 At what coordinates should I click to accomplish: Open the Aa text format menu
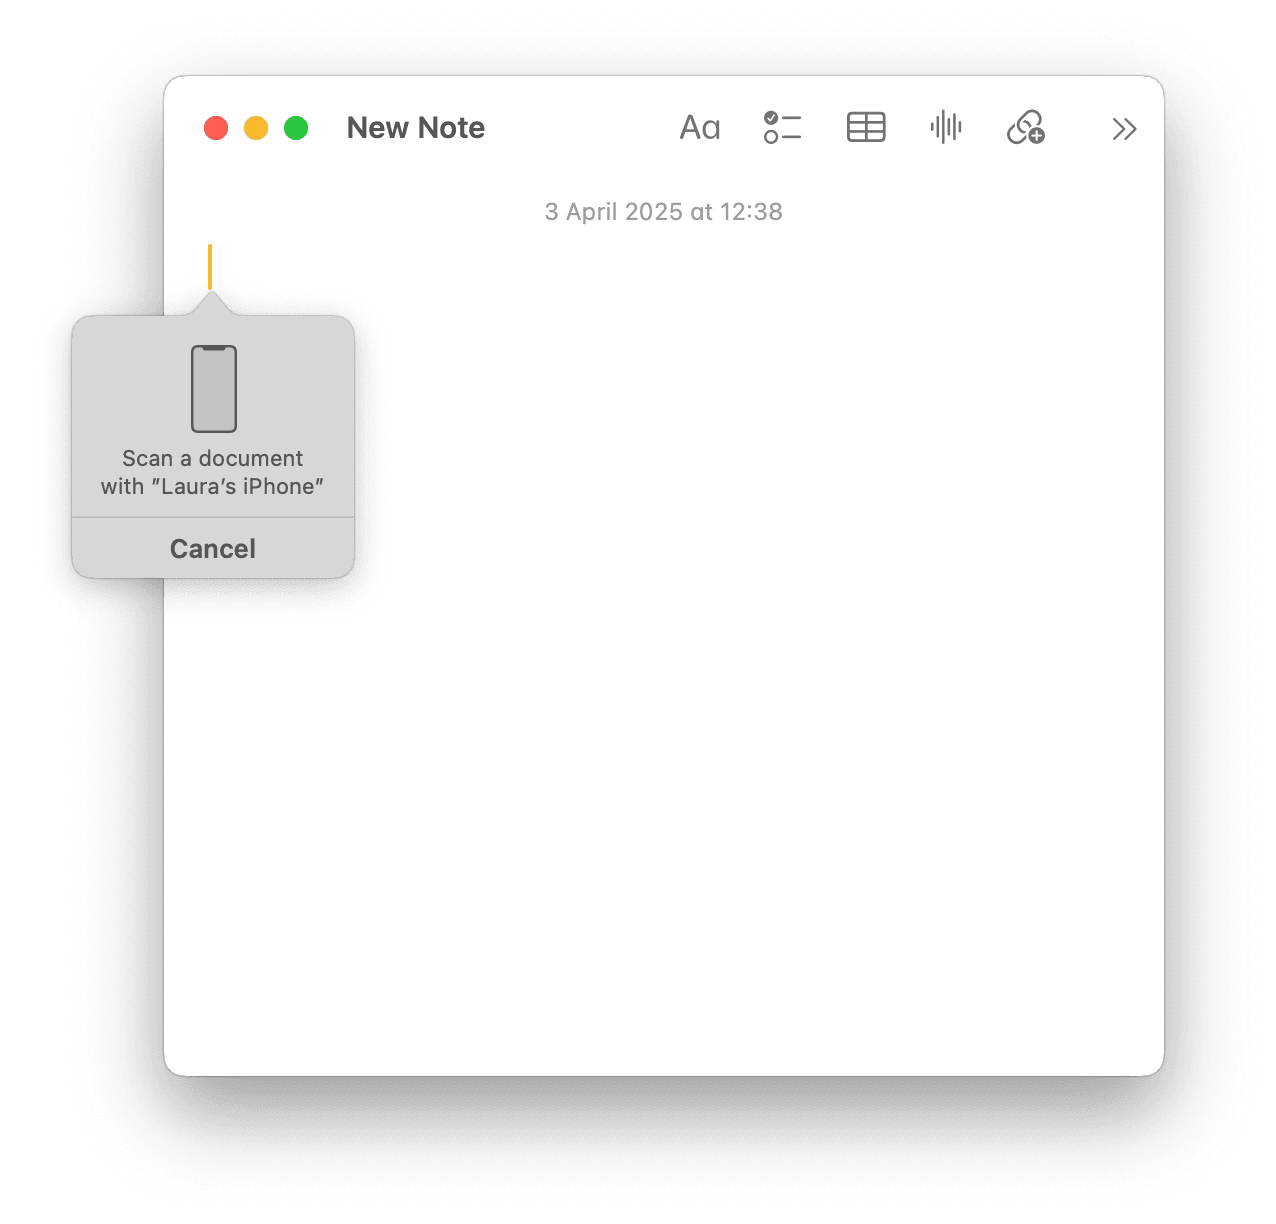click(699, 128)
